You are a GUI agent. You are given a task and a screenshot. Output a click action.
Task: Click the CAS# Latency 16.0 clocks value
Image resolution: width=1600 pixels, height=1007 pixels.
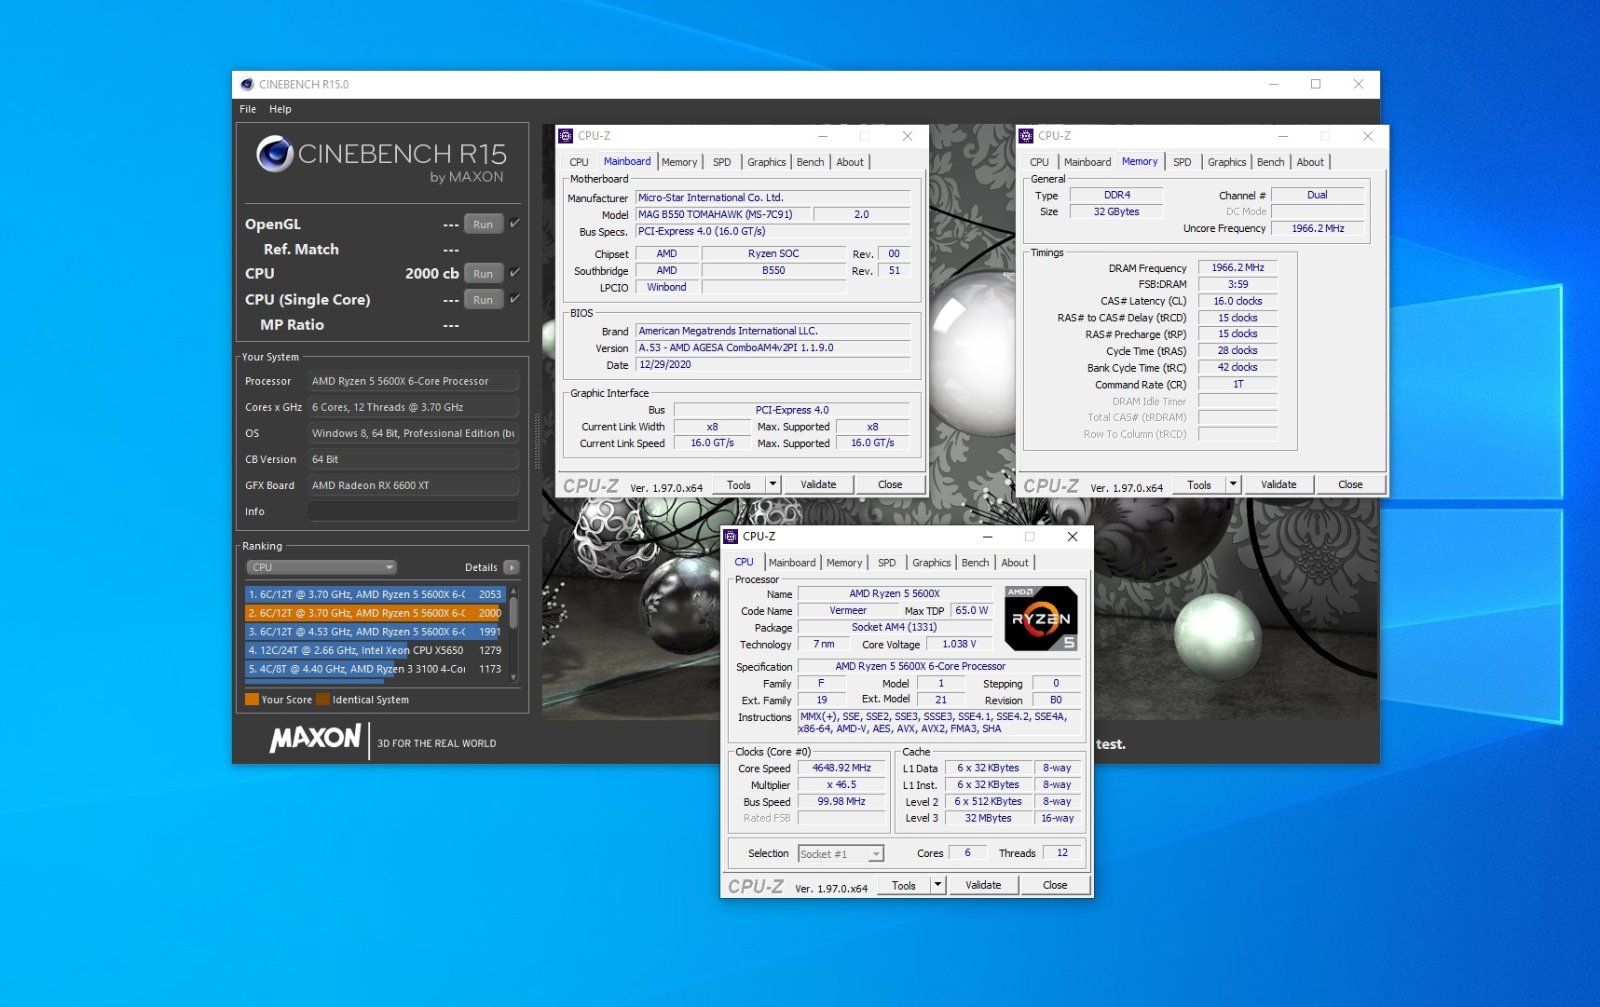[1238, 301]
